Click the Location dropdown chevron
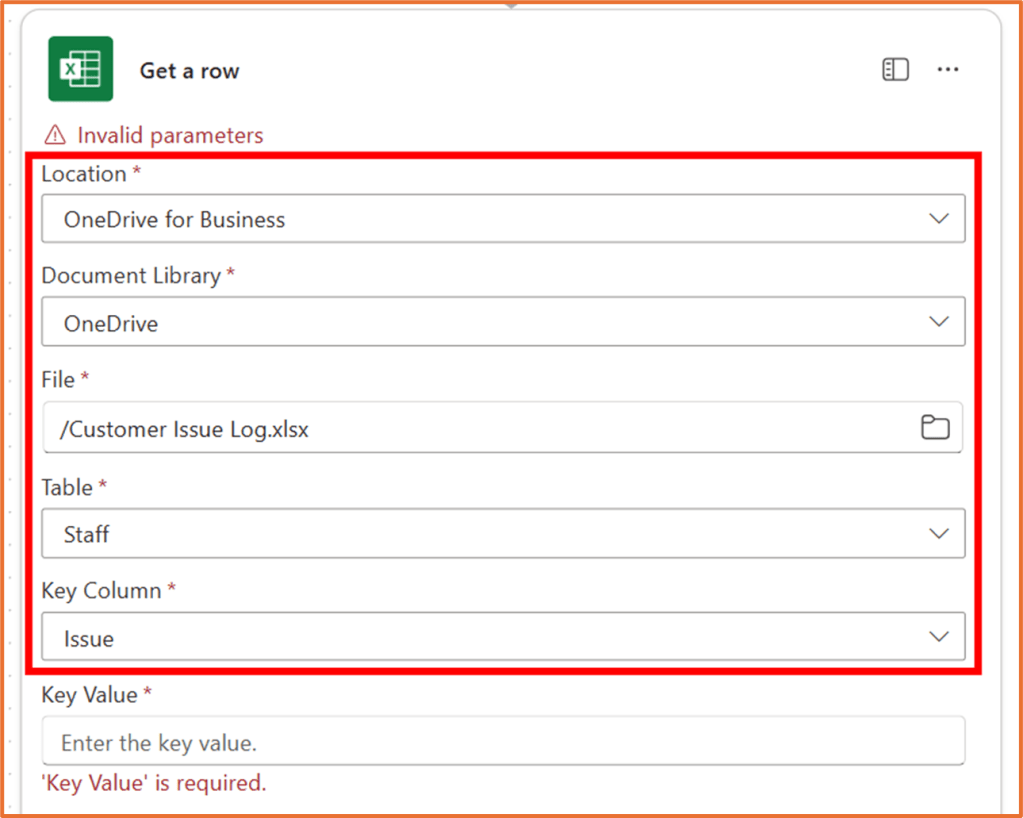The image size is (1023, 818). coord(938,218)
